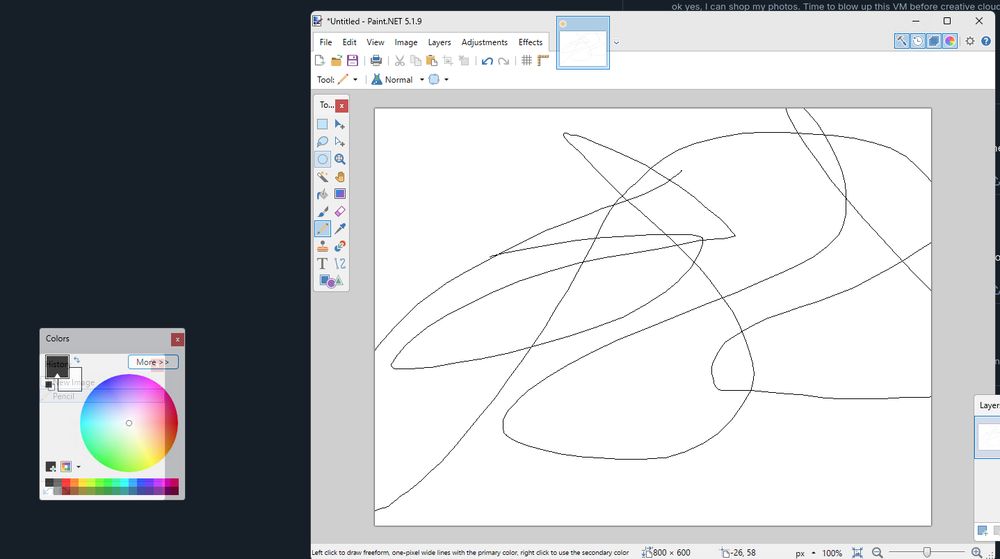Toggle the Tools window visibility
The height and width of the screenshot is (559, 1000).
click(x=902, y=41)
